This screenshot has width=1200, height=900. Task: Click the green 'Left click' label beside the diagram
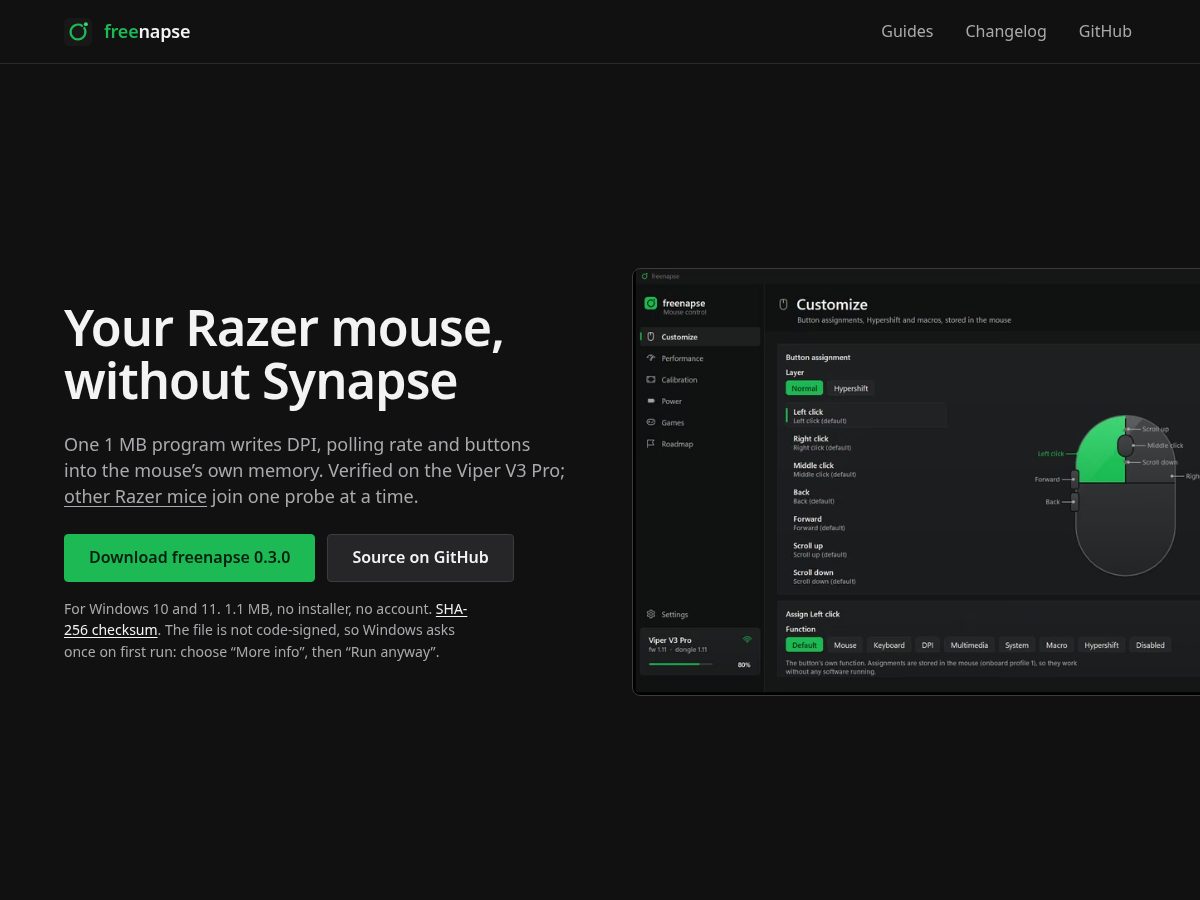pyautogui.click(x=1051, y=454)
